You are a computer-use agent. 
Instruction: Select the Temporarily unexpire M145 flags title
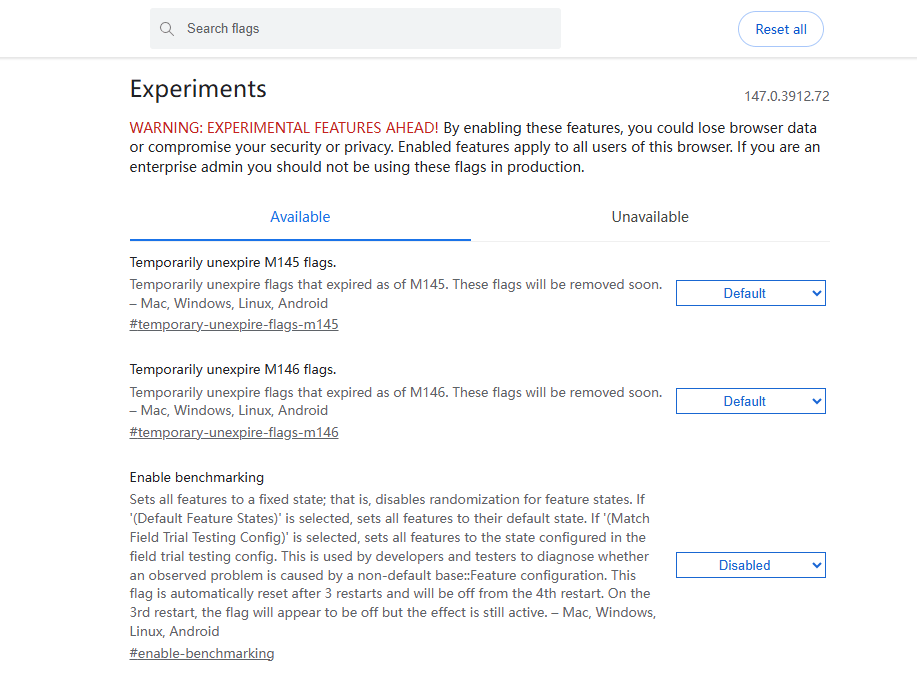point(233,263)
